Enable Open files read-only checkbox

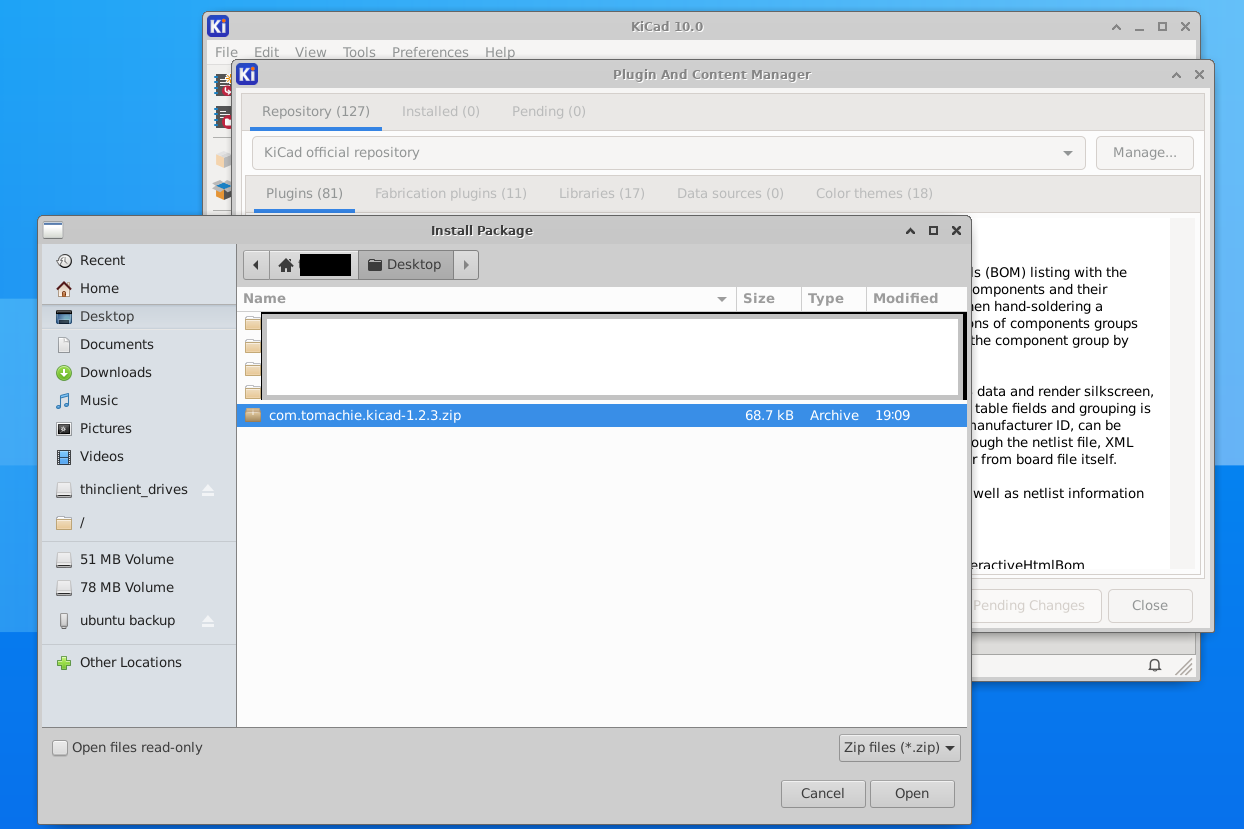(x=60, y=747)
